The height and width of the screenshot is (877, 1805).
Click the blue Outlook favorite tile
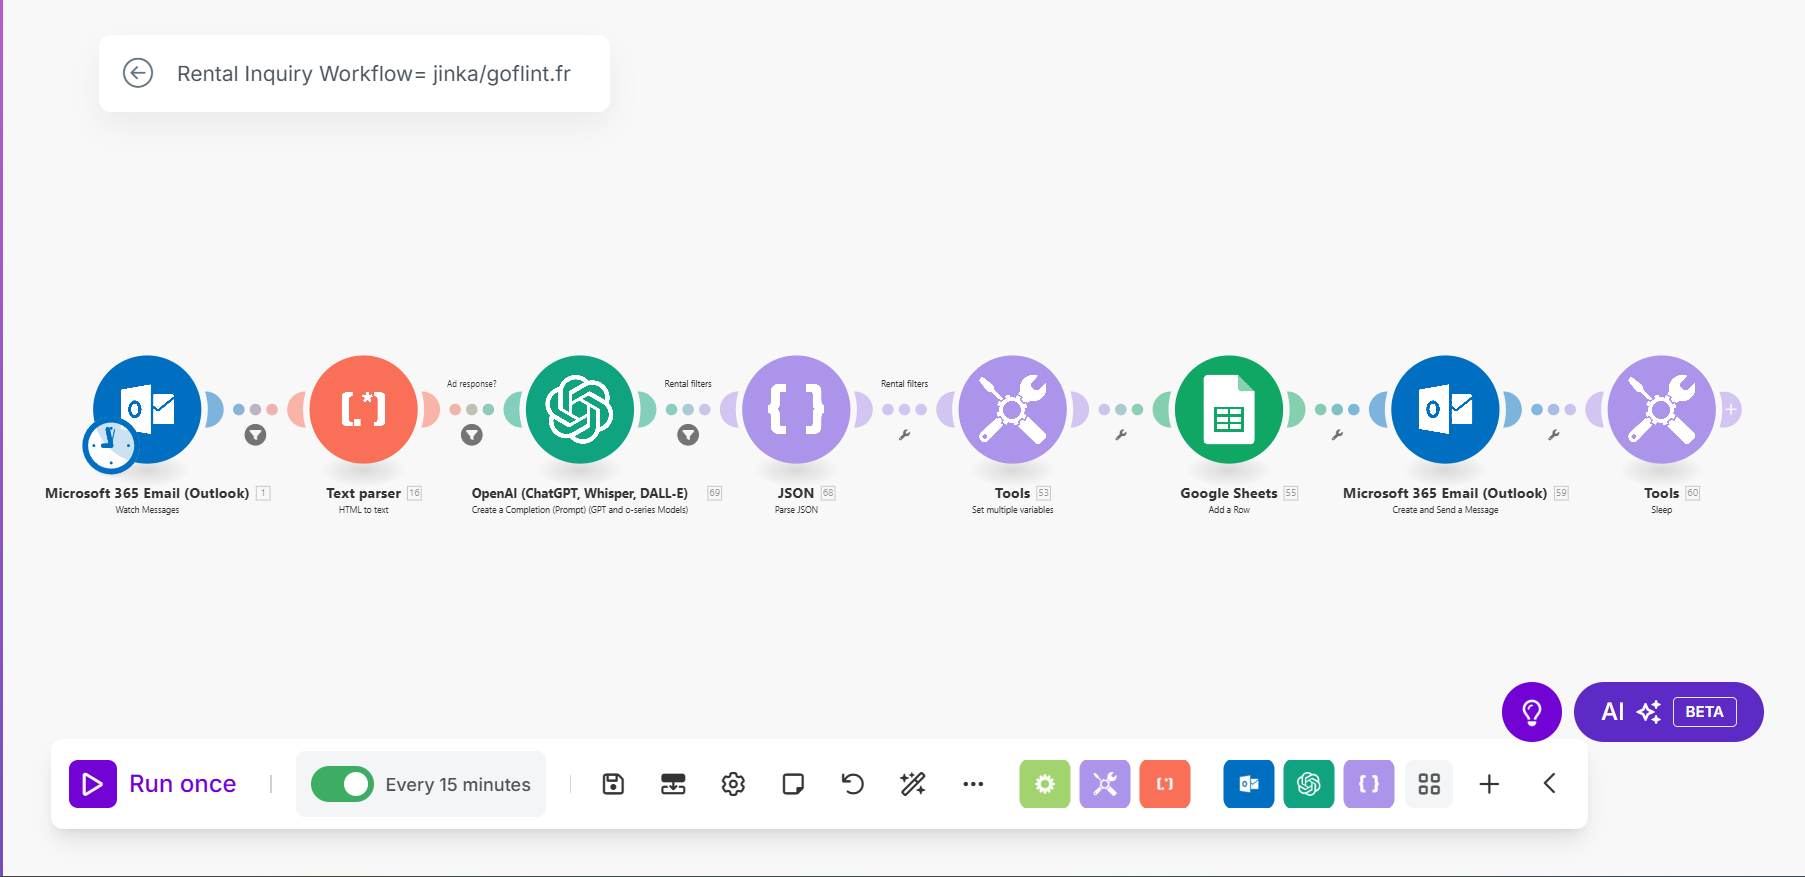1249,784
